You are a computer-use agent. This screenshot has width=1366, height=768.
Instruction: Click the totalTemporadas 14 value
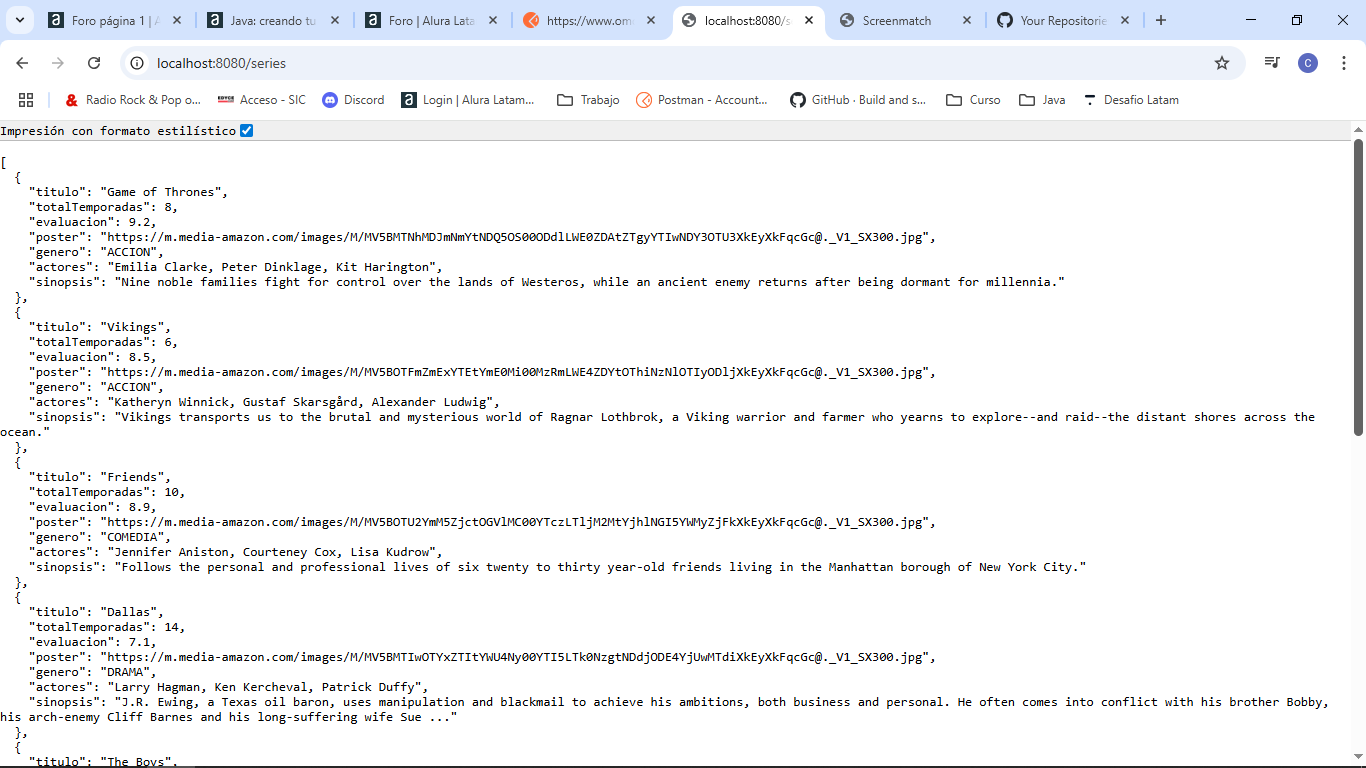(x=171, y=627)
